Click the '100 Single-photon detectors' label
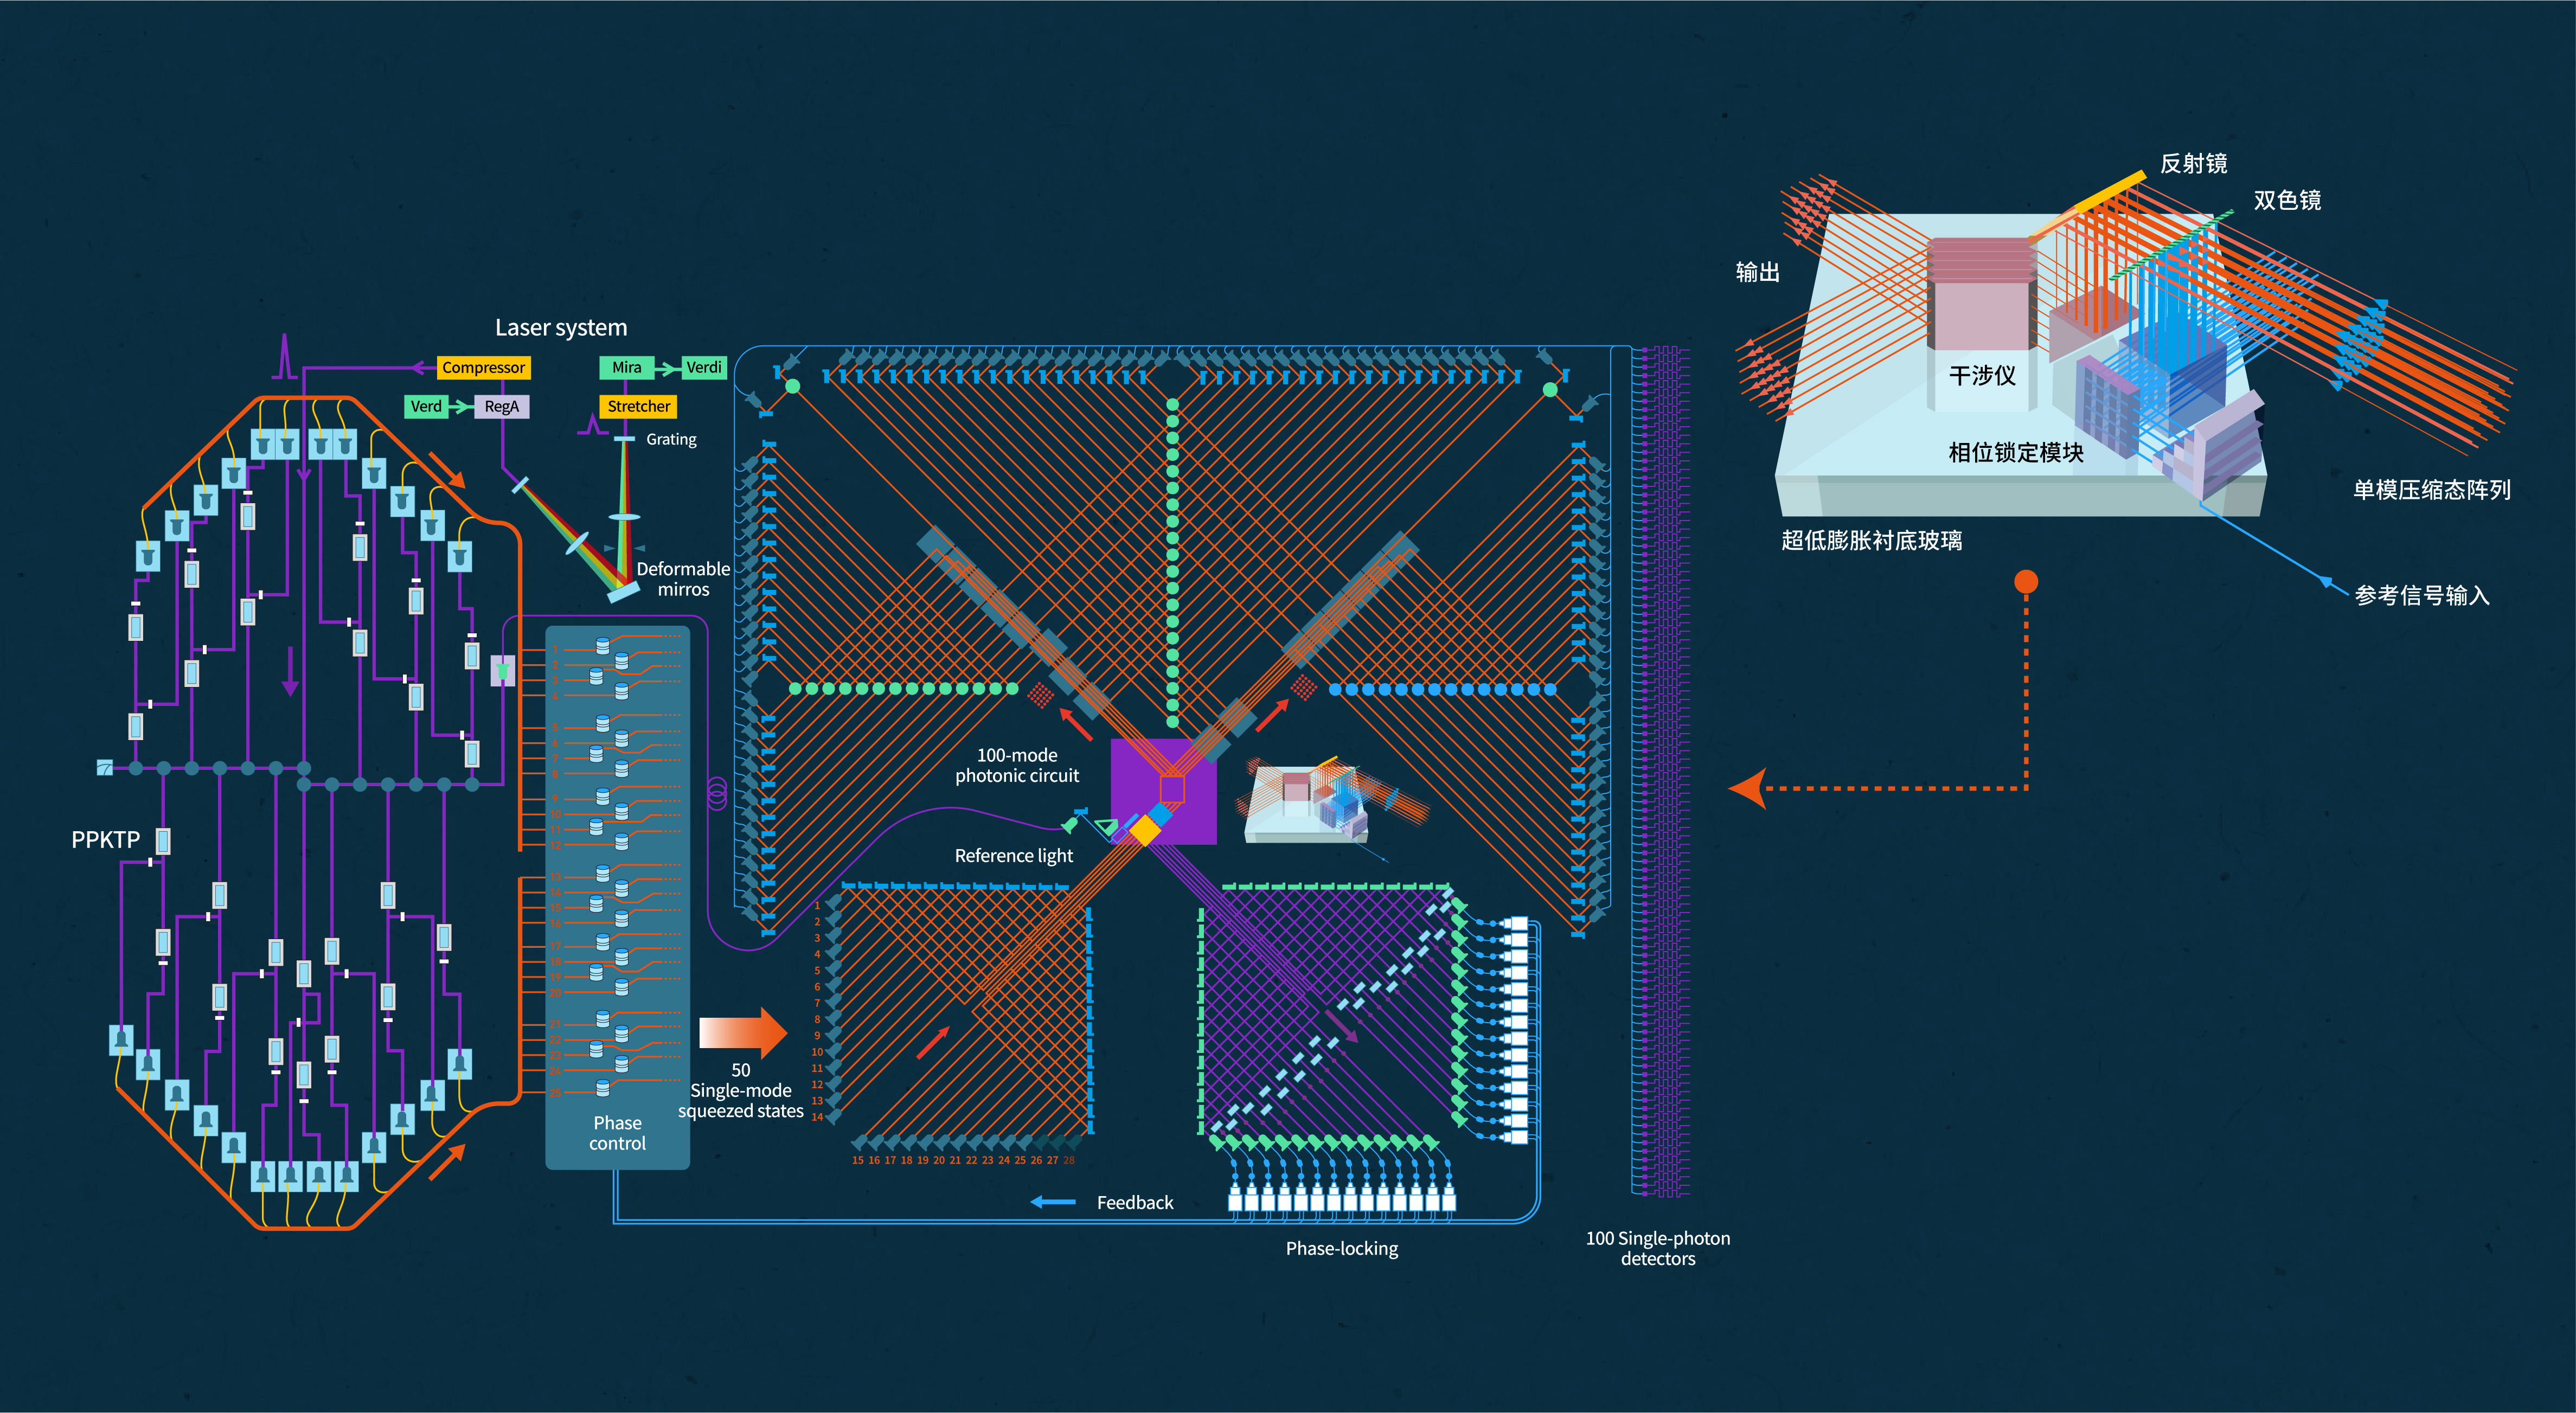Viewport: 2576px width, 1413px height. pyautogui.click(x=1658, y=1248)
